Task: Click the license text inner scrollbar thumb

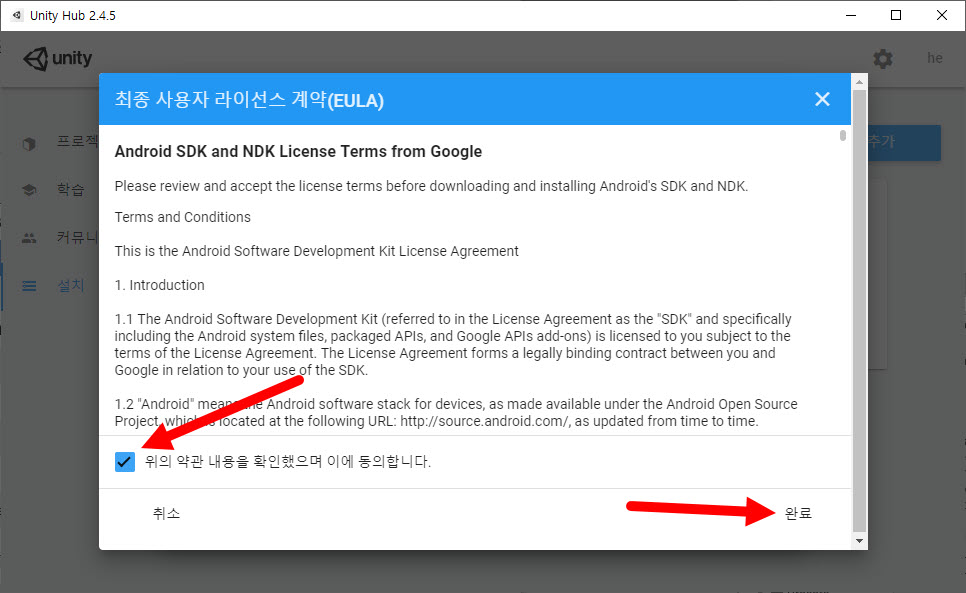Action: click(843, 135)
